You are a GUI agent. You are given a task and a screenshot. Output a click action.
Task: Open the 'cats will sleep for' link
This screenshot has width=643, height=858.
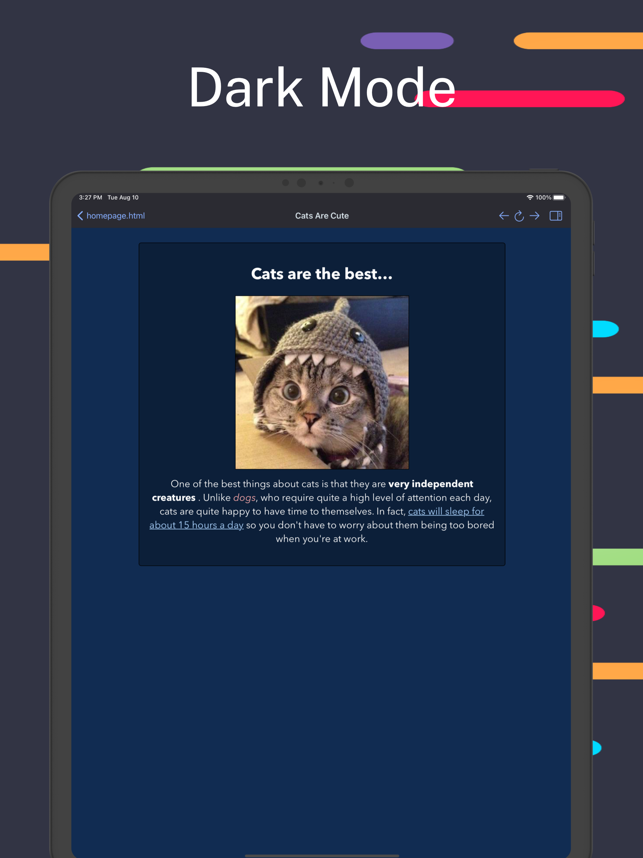pyautogui.click(x=446, y=511)
